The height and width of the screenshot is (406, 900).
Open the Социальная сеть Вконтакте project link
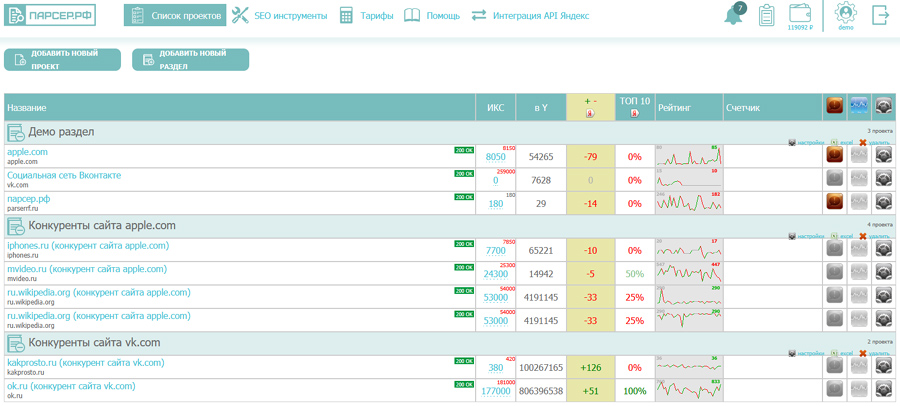tap(64, 175)
